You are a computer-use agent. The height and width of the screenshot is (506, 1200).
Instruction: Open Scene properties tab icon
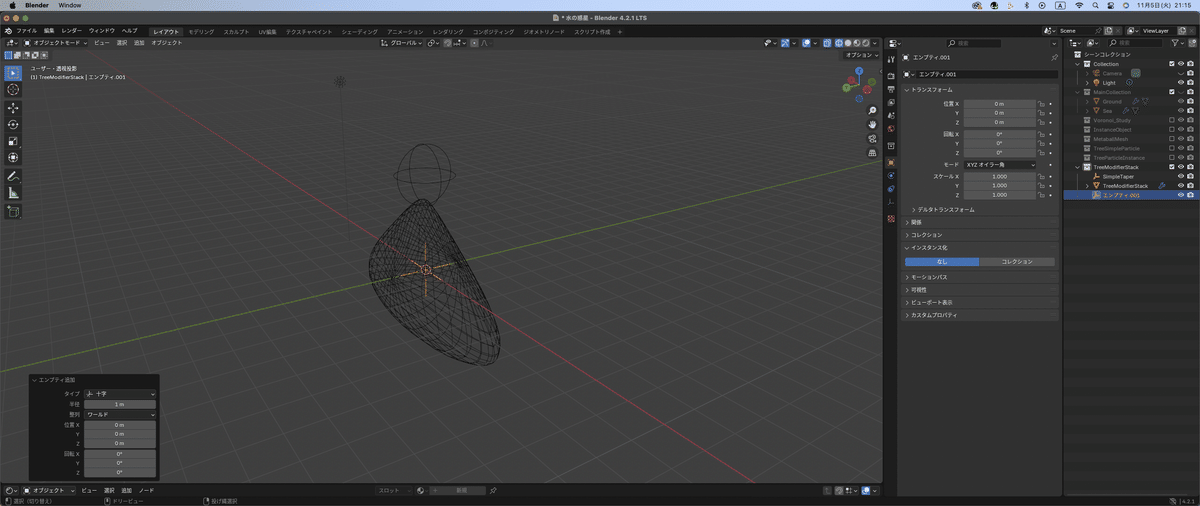(x=891, y=115)
